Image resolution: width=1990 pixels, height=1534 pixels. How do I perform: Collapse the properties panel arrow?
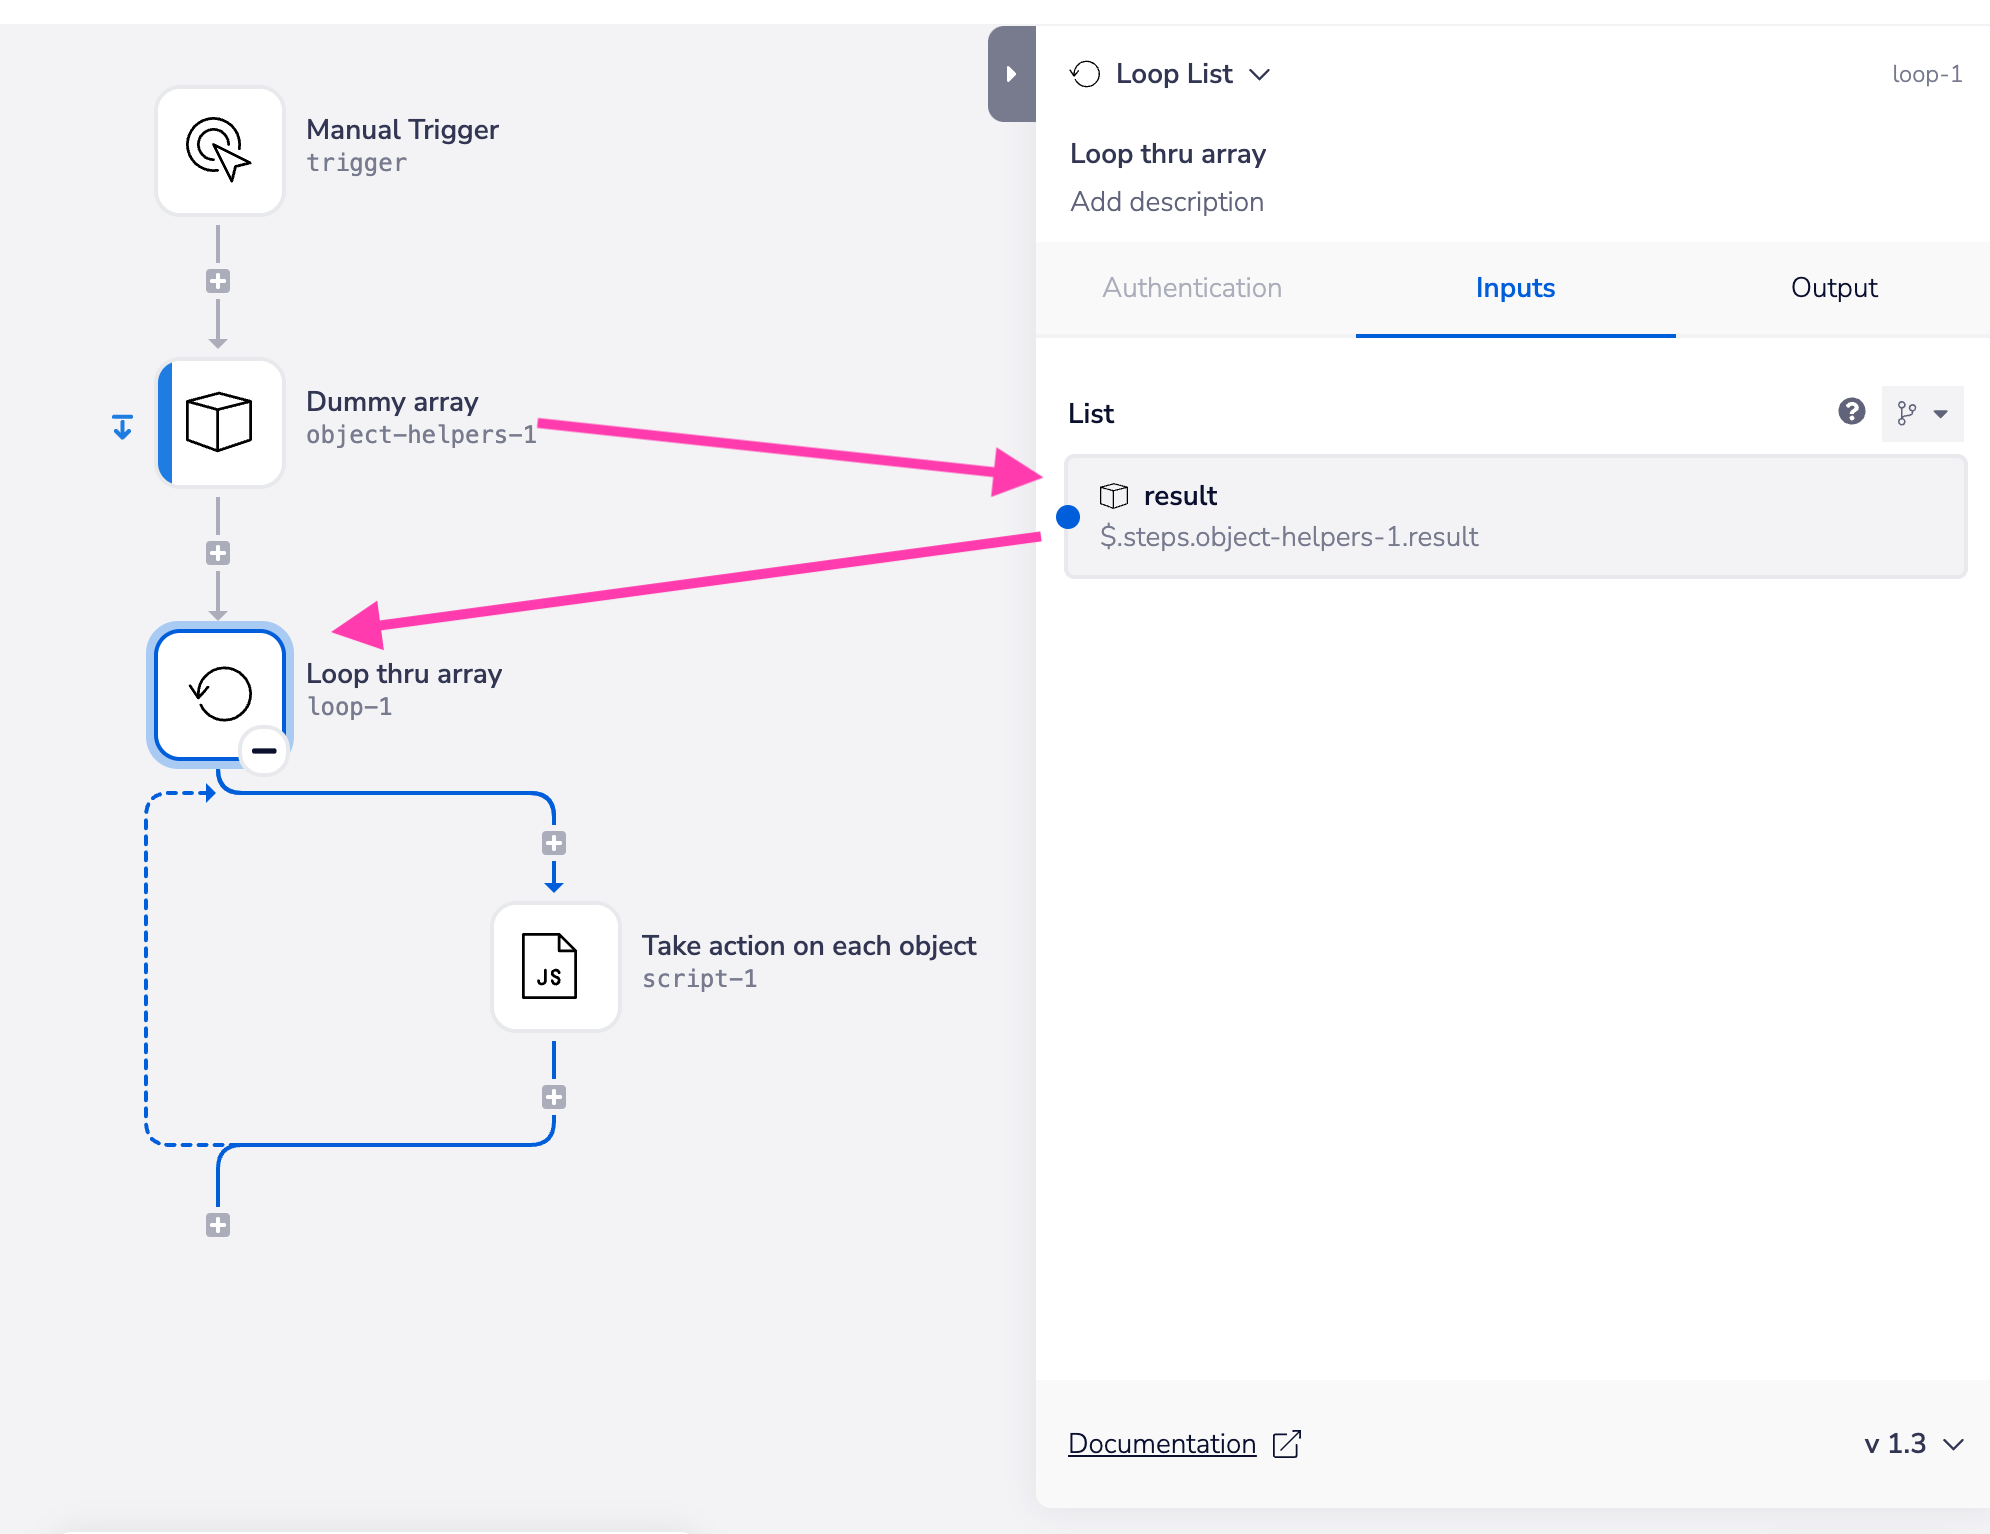[x=1011, y=74]
